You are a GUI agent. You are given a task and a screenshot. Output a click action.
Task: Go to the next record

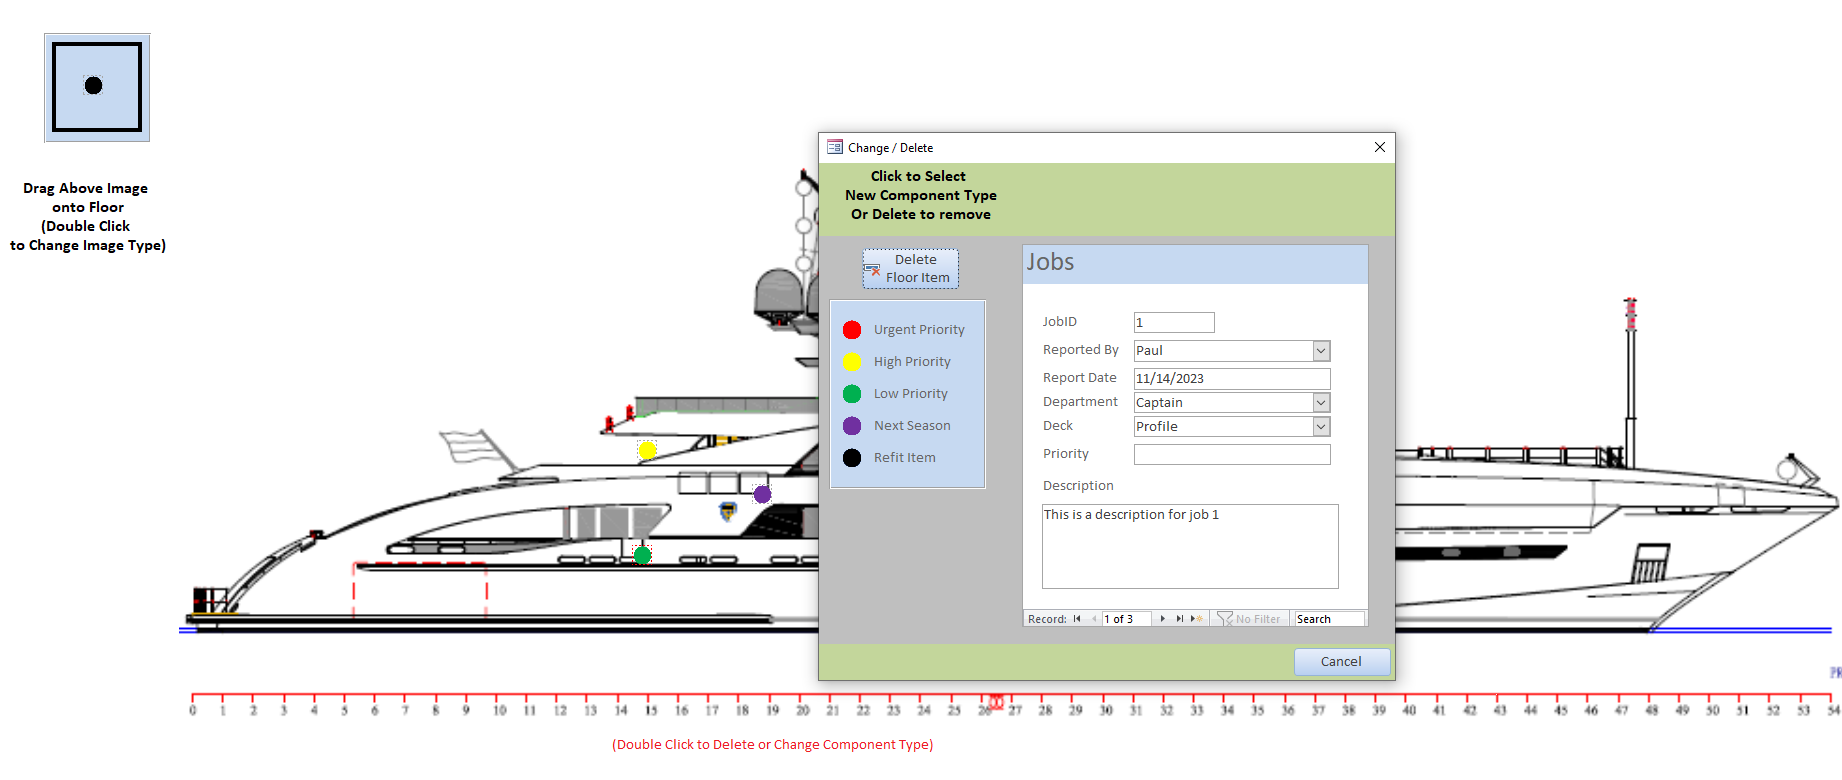[1163, 619]
